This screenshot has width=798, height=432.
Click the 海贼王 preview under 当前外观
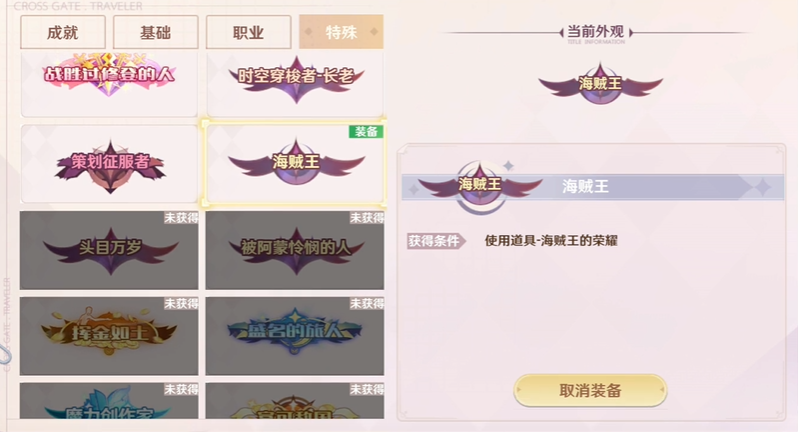point(601,84)
